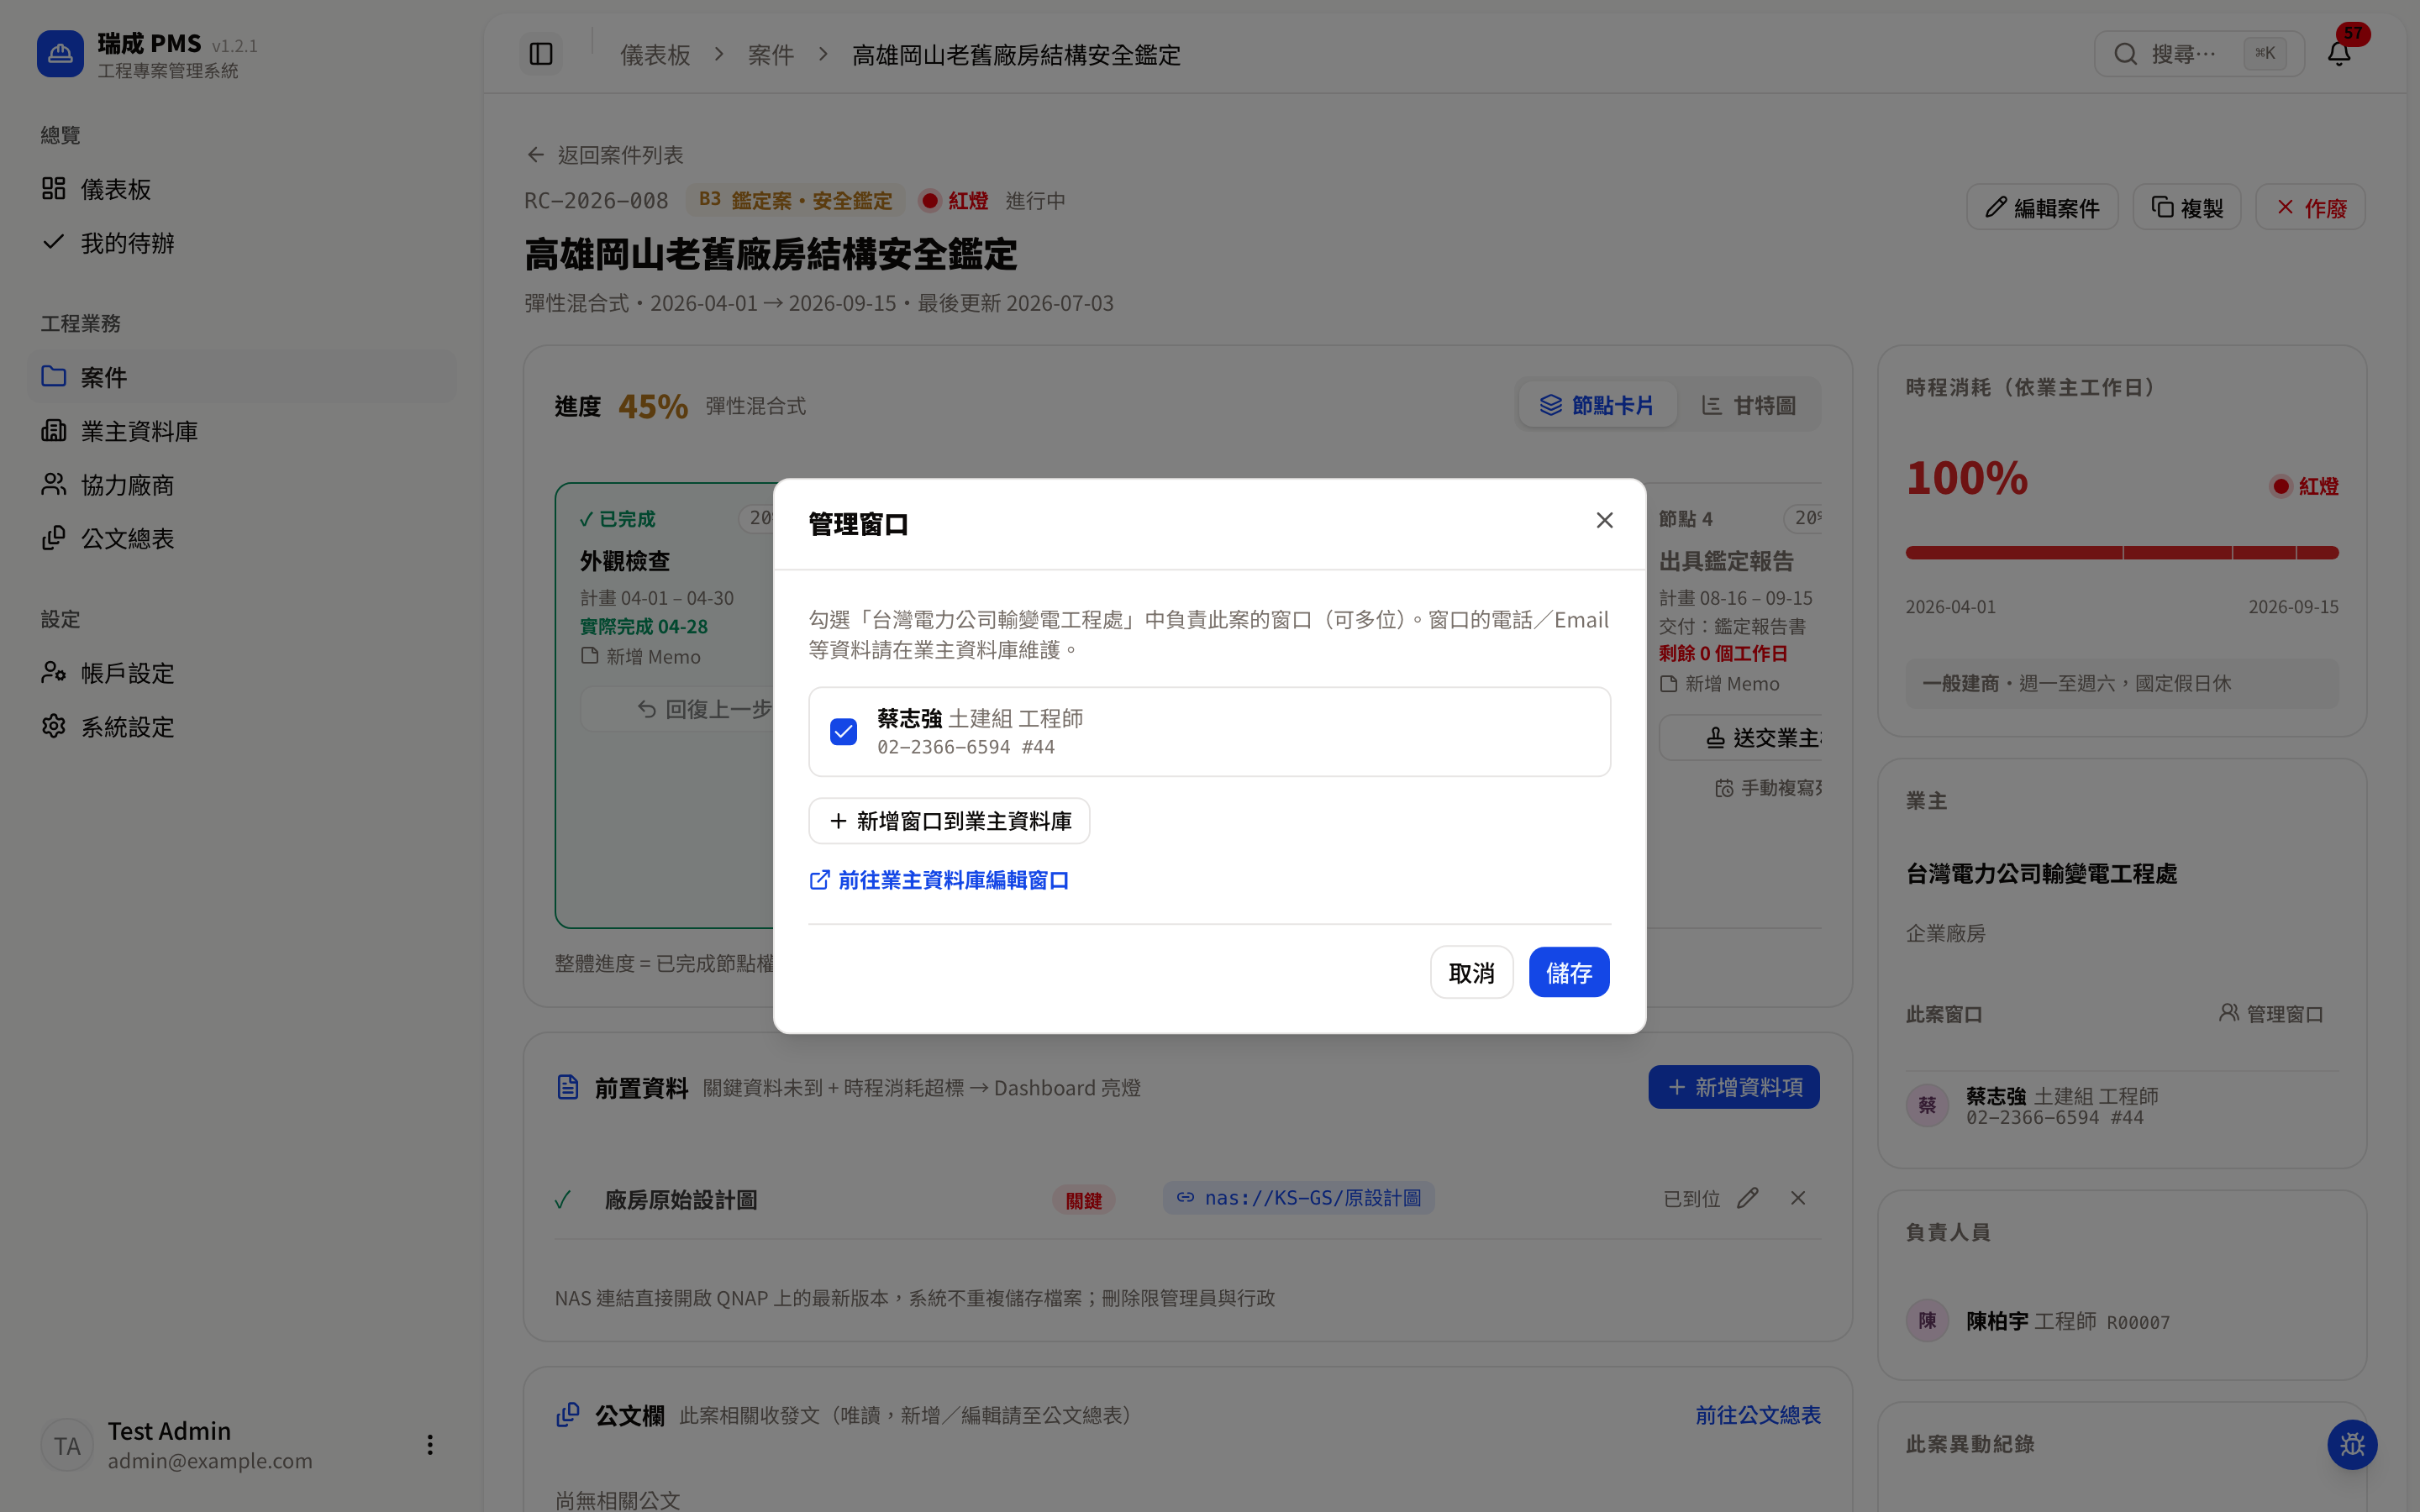This screenshot has height=1512, width=2420.
Task: Click 新增窗口到業主資料庫 button
Action: pyautogui.click(x=949, y=821)
